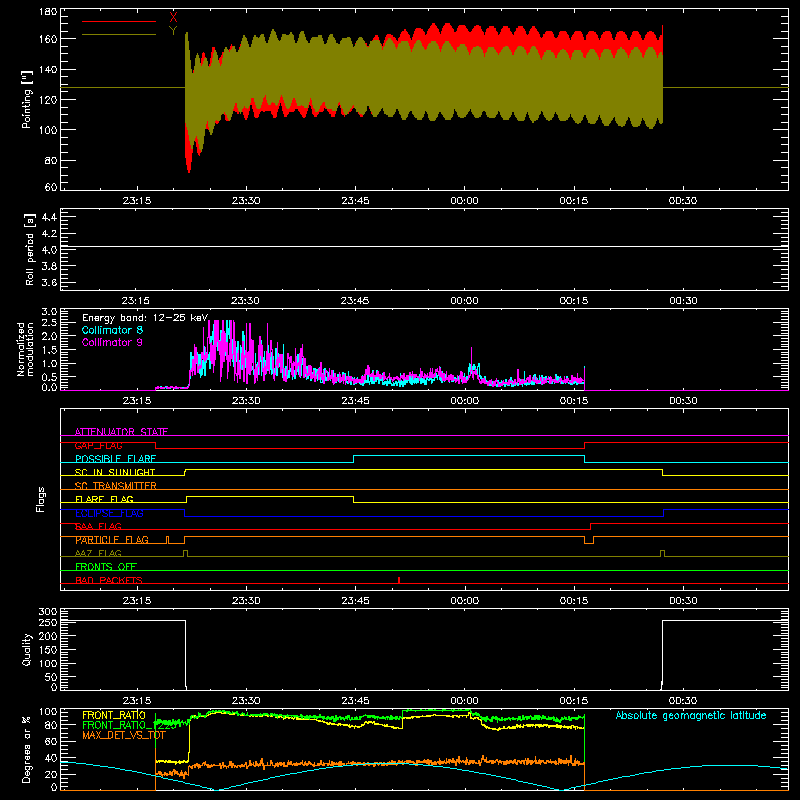This screenshot has height=800, width=800.
Task: Click the olive "Y" legend label
Action: [173, 31]
